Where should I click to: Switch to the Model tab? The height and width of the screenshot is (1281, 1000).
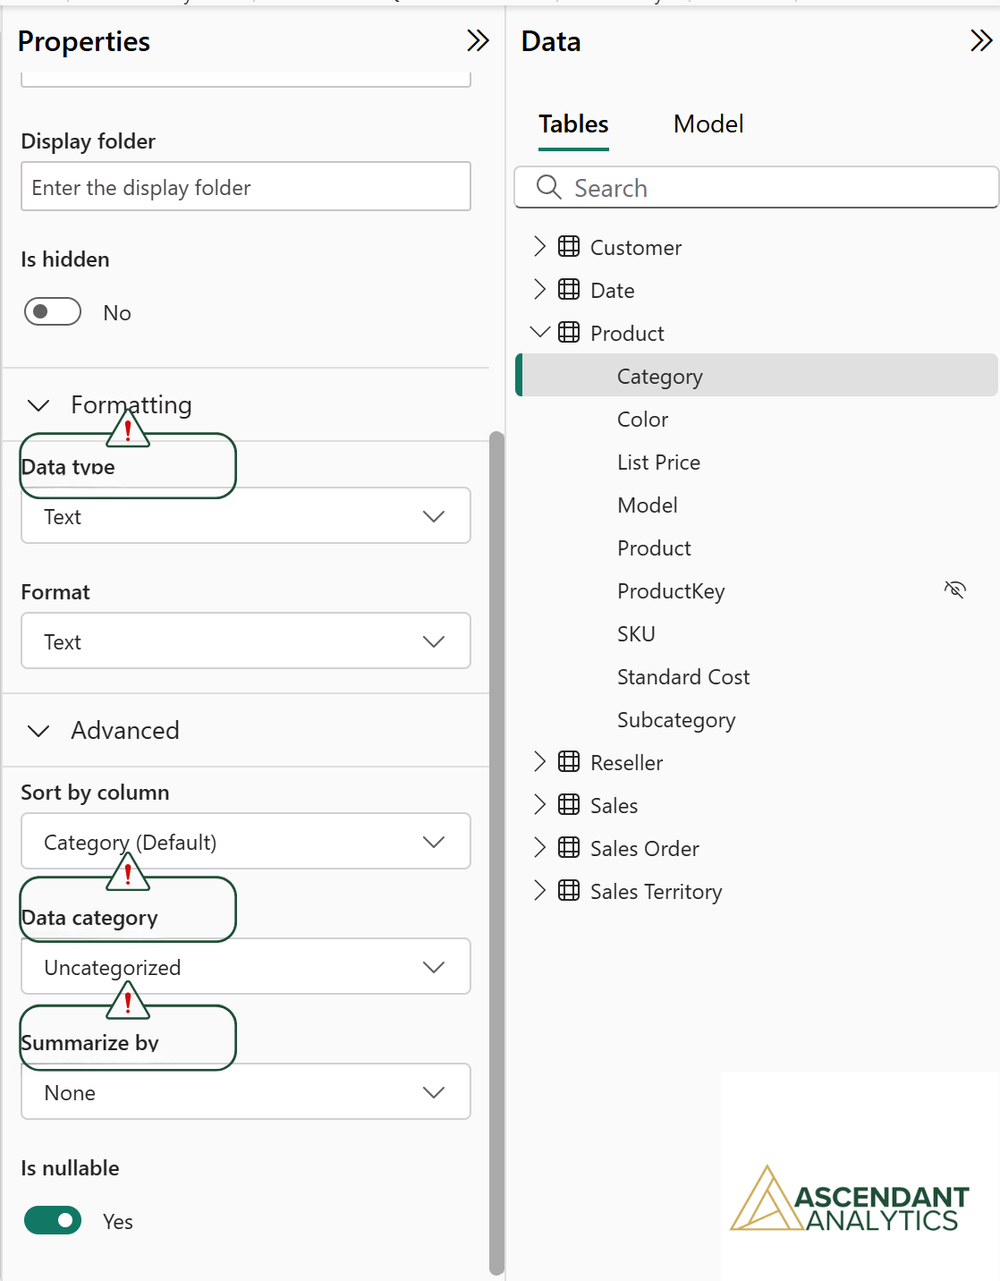708,124
